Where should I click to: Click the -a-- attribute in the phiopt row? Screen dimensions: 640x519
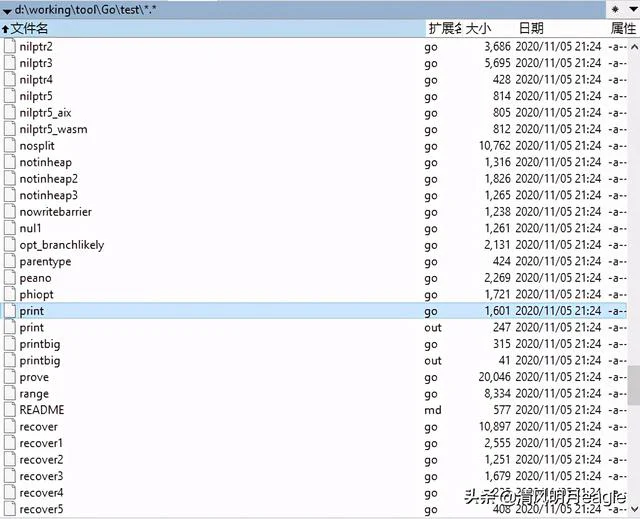click(618, 294)
